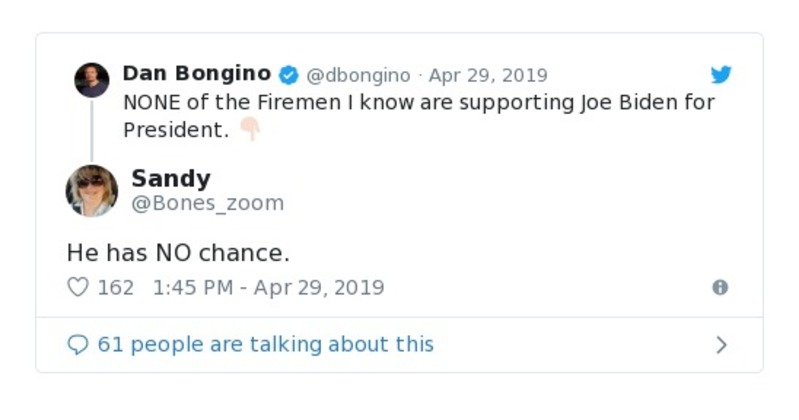Click the 1:45 PM - Apr 29, 2019 timestamp
The image size is (799, 420).
tap(268, 287)
